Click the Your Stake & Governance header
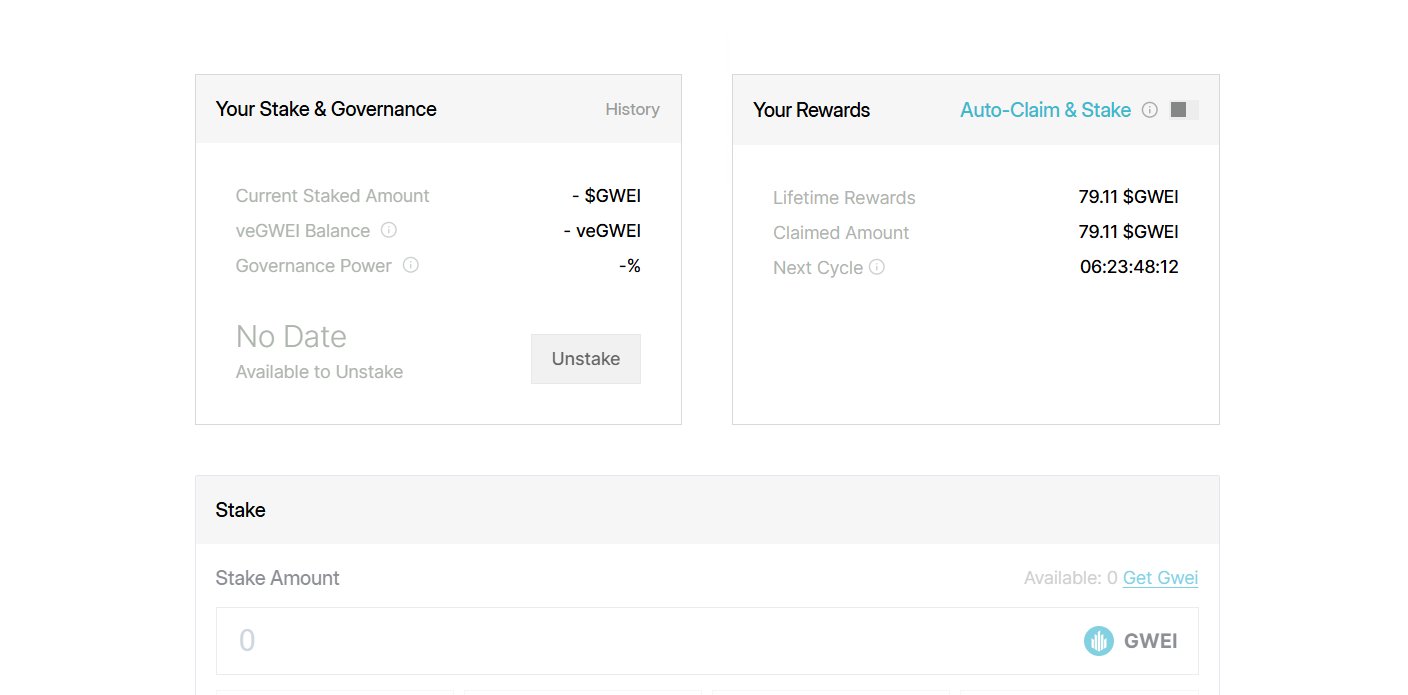Screen dimensions: 1408x695 point(326,109)
